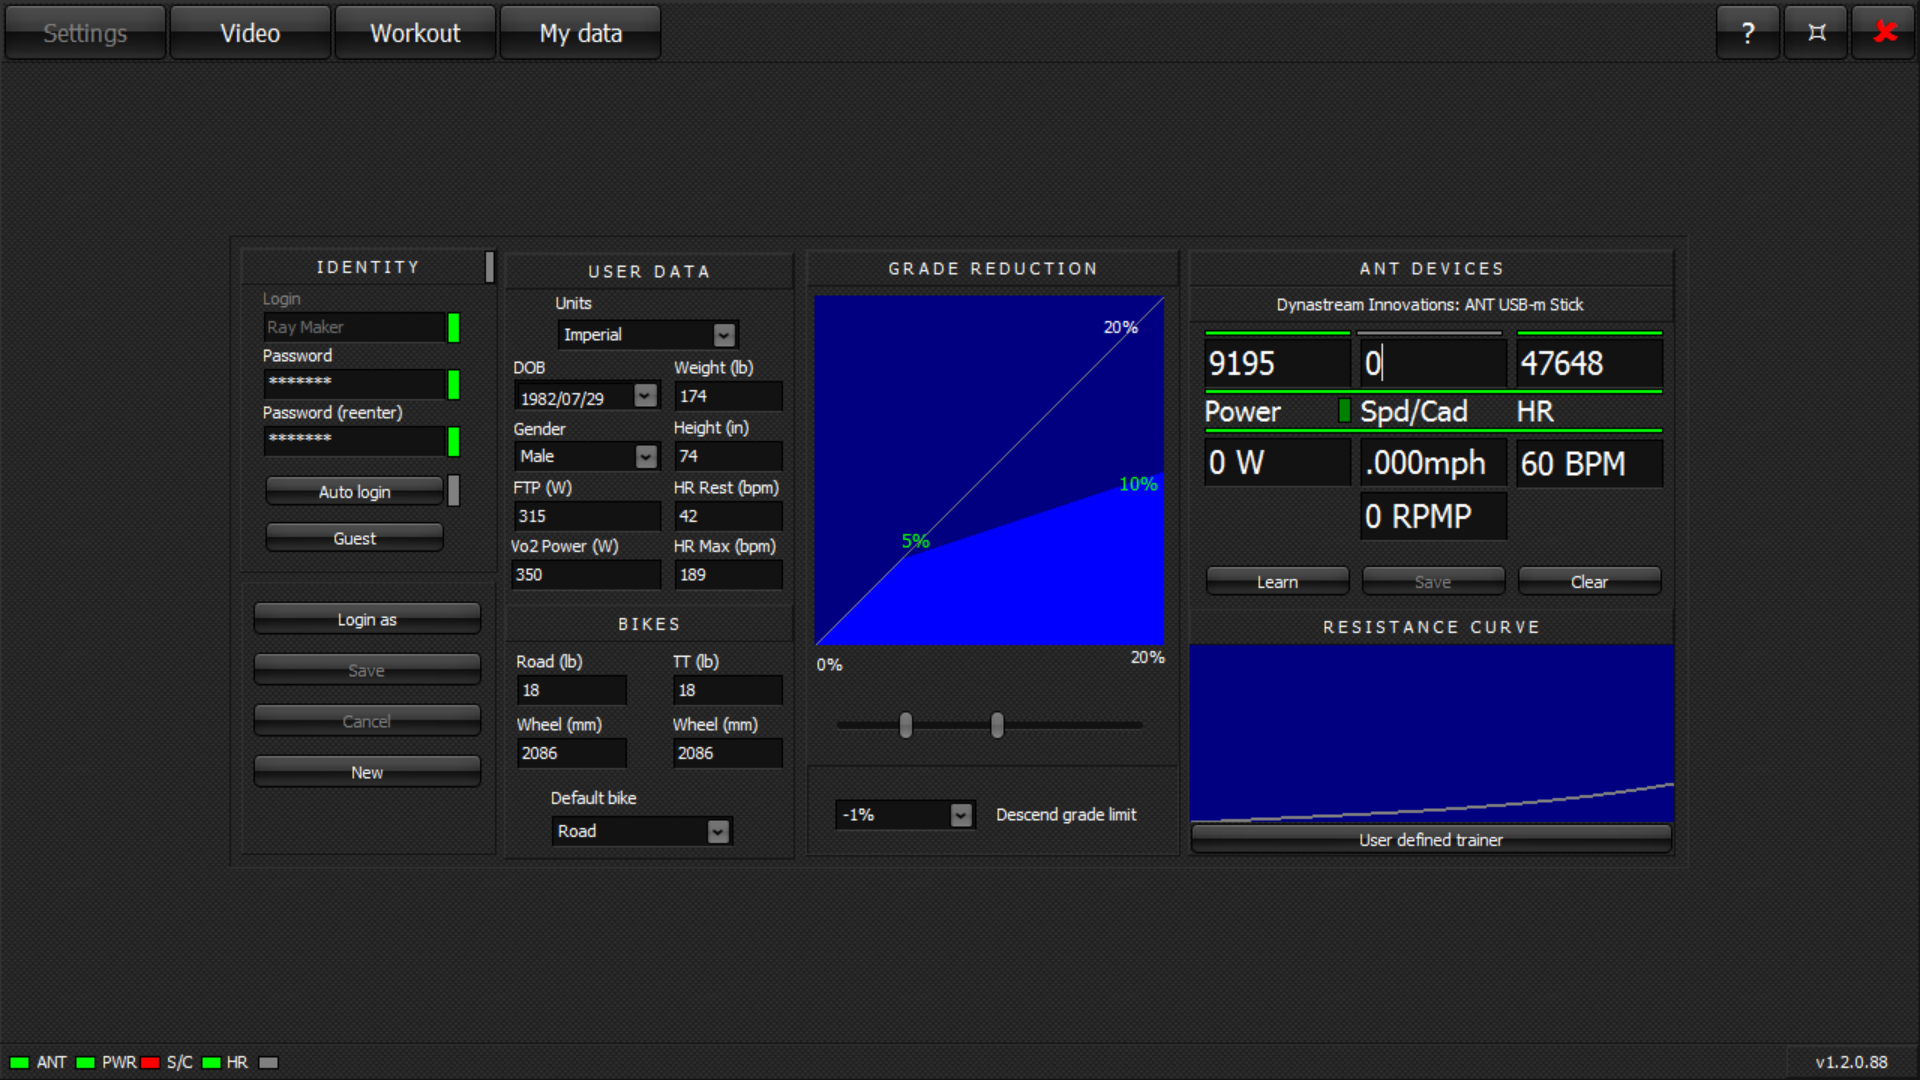Click the gray indicator after HR in status bar
This screenshot has width=1920, height=1080.
(x=268, y=1062)
